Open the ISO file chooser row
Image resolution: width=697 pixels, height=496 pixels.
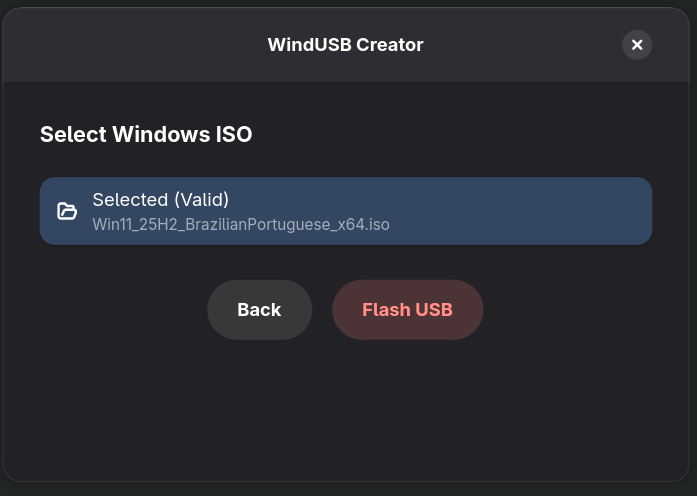(x=345, y=211)
